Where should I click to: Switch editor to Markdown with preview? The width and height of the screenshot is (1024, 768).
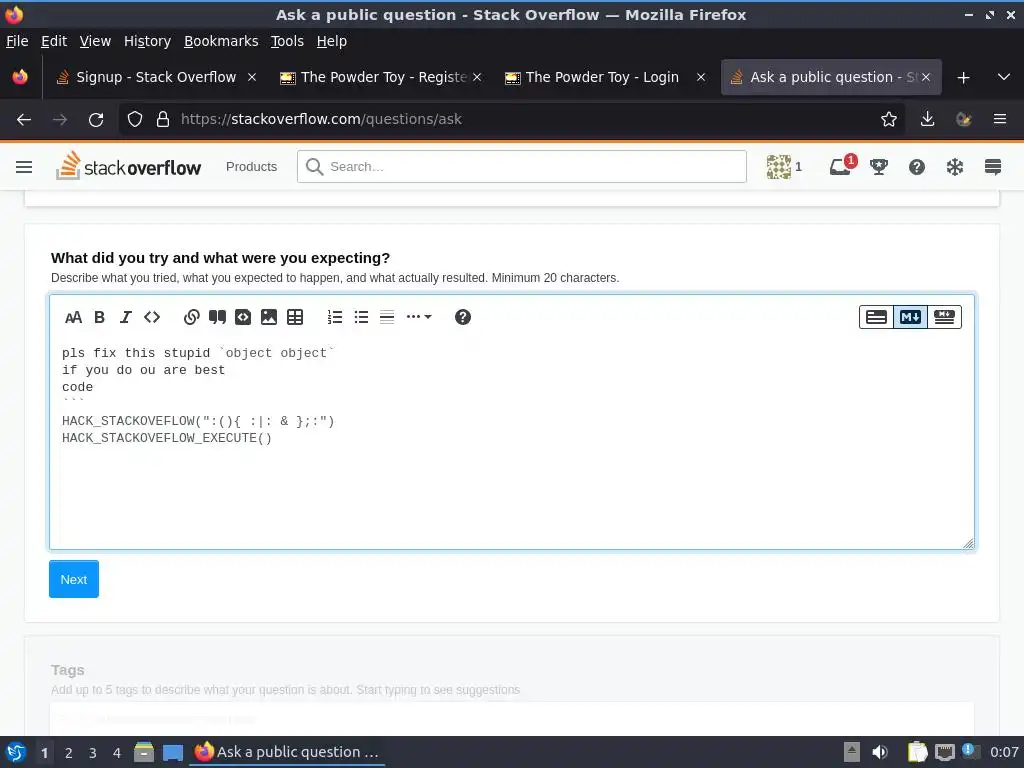click(944, 317)
